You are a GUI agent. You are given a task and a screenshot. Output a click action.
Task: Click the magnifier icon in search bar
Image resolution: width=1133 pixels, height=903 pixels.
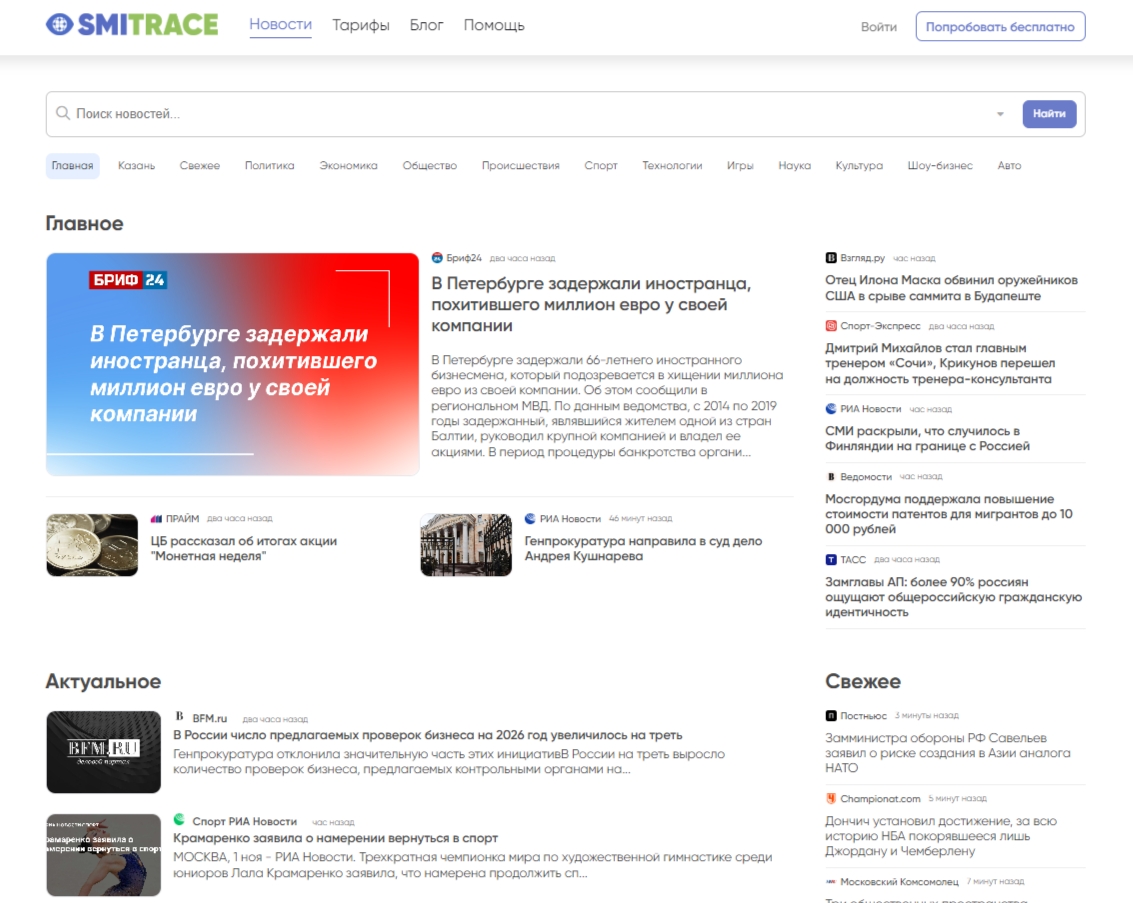(63, 114)
